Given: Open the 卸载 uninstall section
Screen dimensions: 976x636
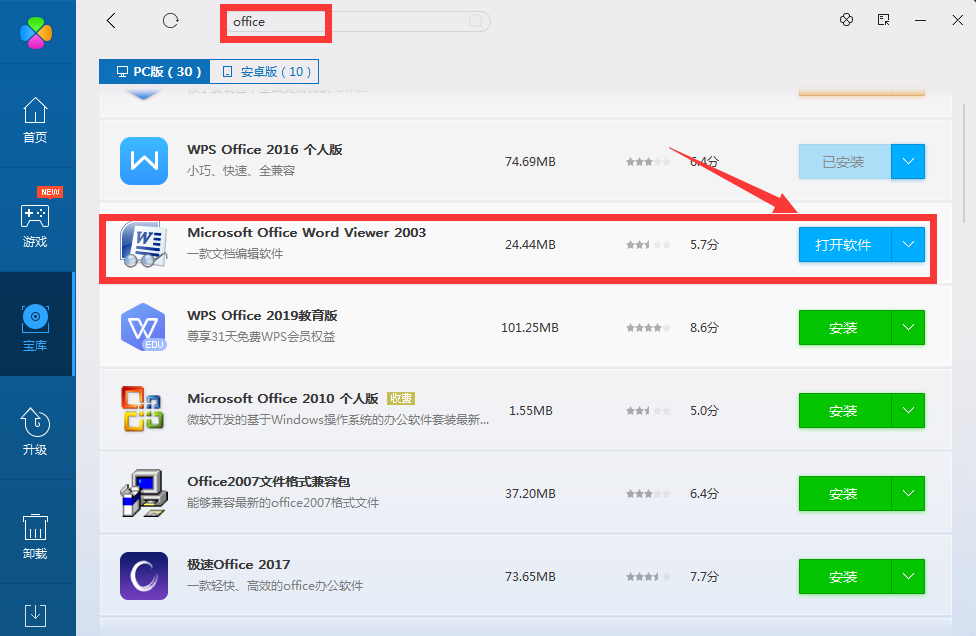Looking at the screenshot, I should click(x=35, y=536).
